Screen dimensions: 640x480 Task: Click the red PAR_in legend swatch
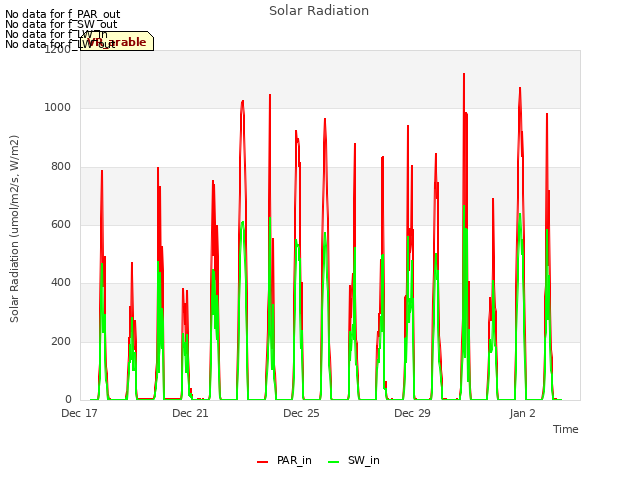262,462
